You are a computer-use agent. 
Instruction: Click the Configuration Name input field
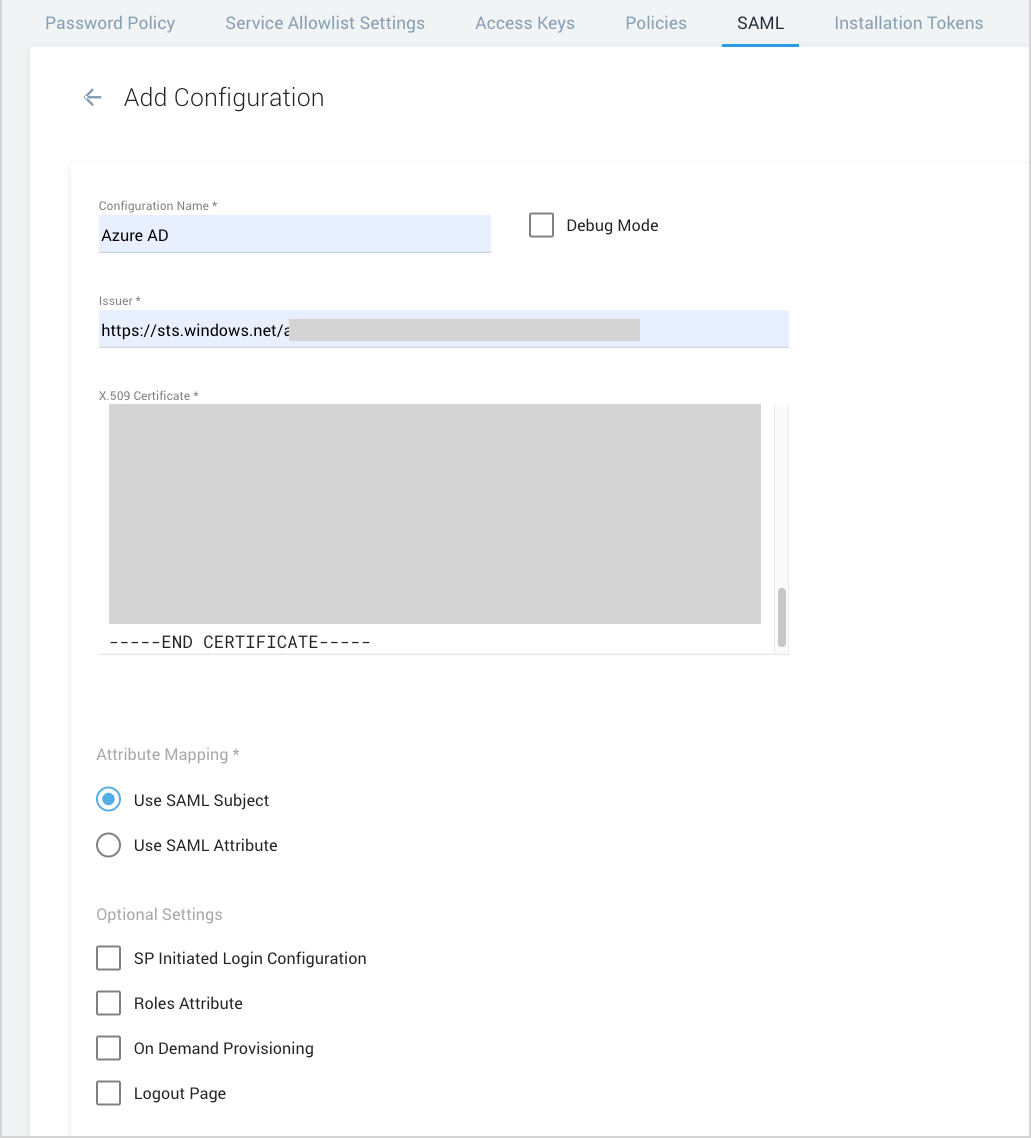[295, 235]
